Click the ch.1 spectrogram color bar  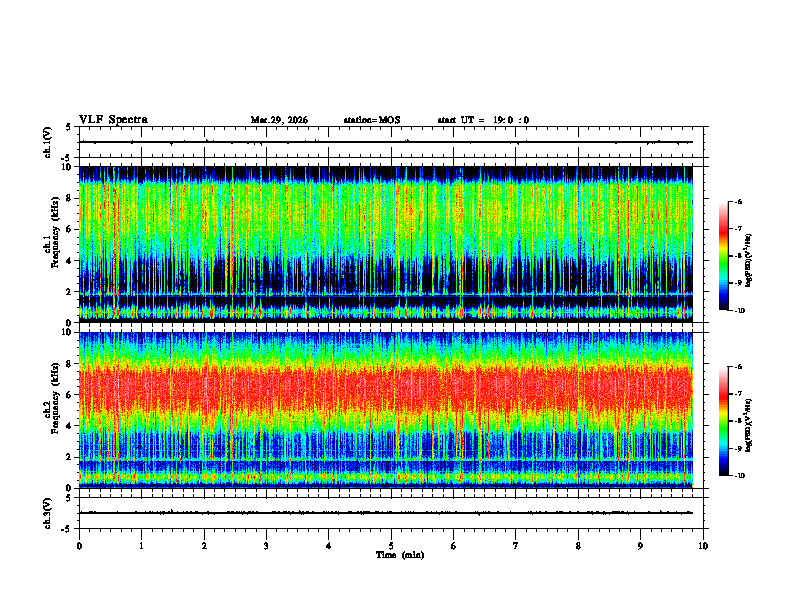pyautogui.click(x=724, y=256)
